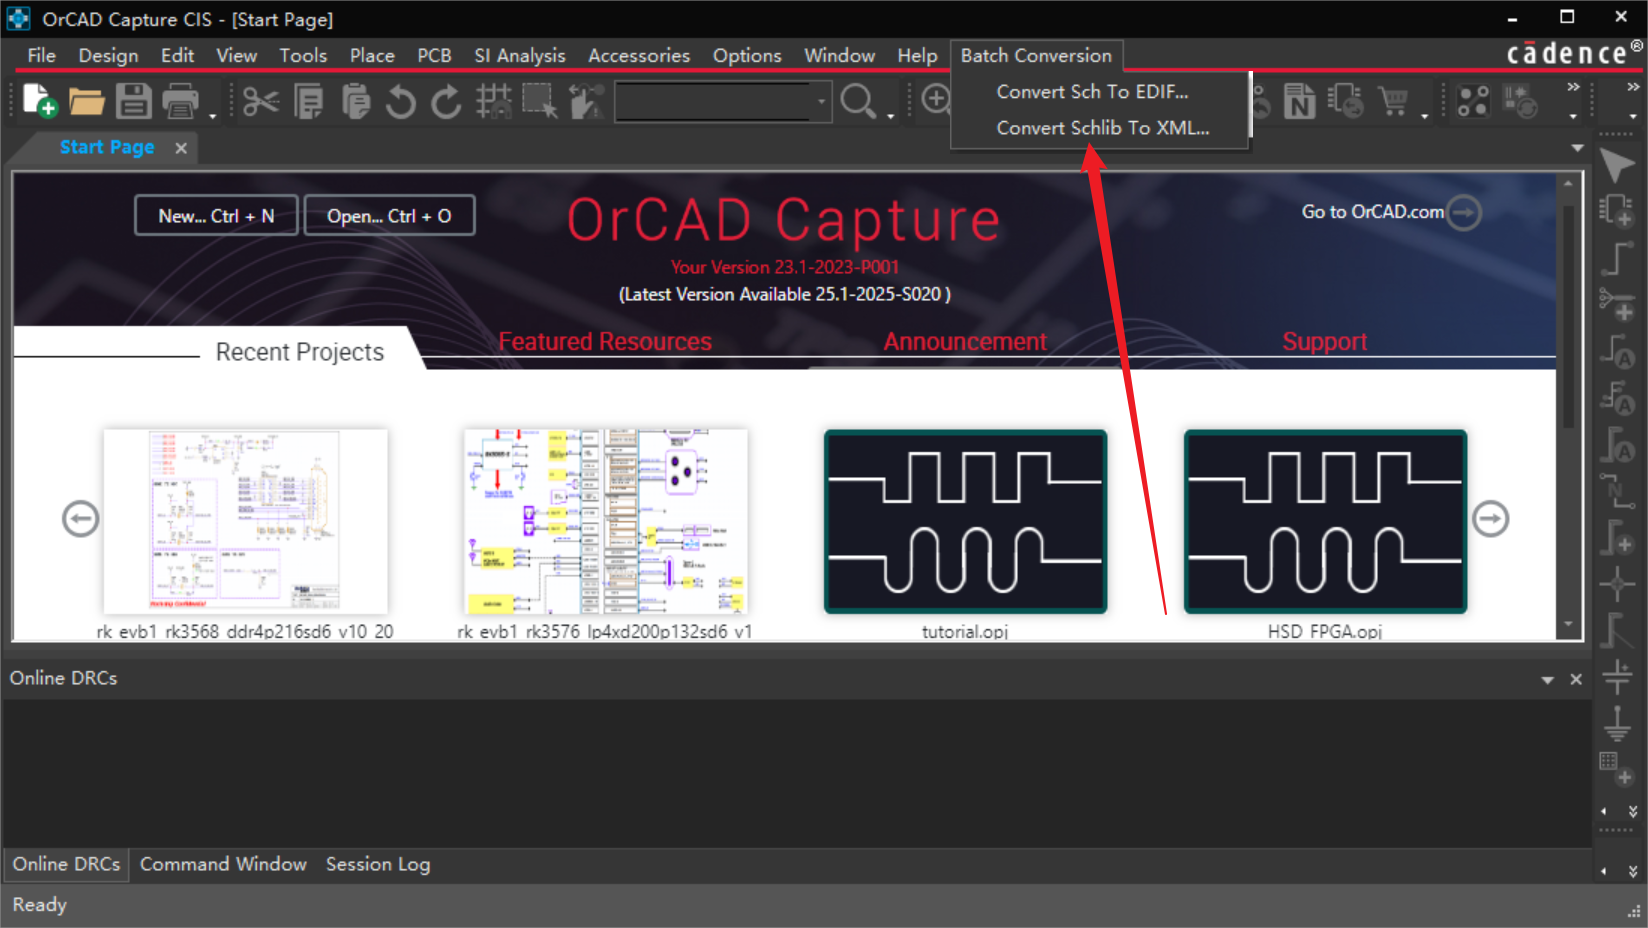Open the rk_evb1_rk3576 project thumbnail
Image resolution: width=1648 pixels, height=928 pixels.
point(605,521)
